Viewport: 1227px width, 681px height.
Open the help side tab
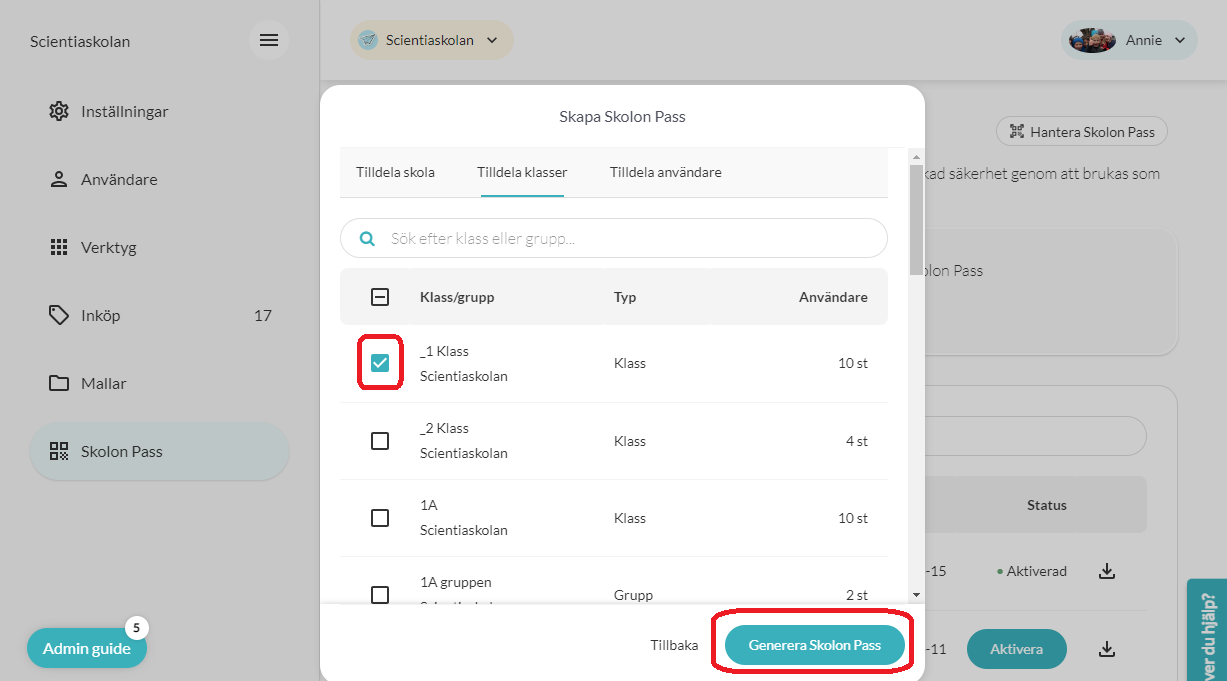click(x=1207, y=631)
